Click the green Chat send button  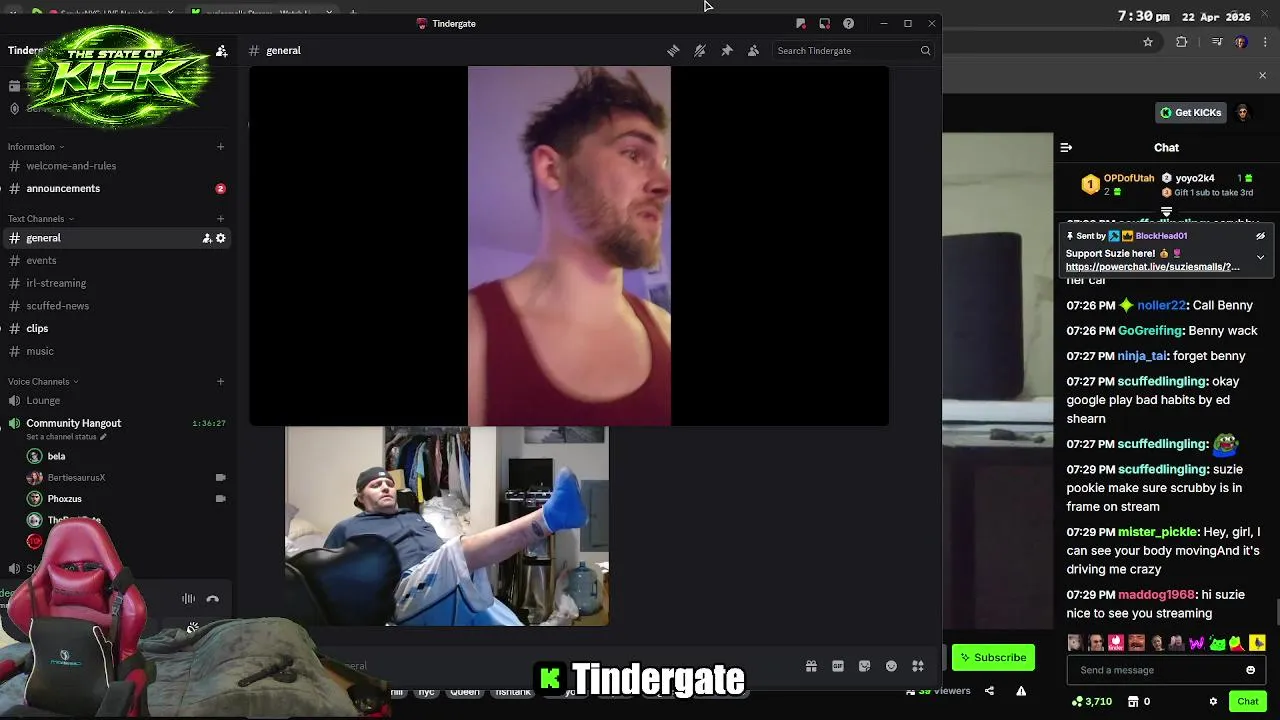(1248, 702)
